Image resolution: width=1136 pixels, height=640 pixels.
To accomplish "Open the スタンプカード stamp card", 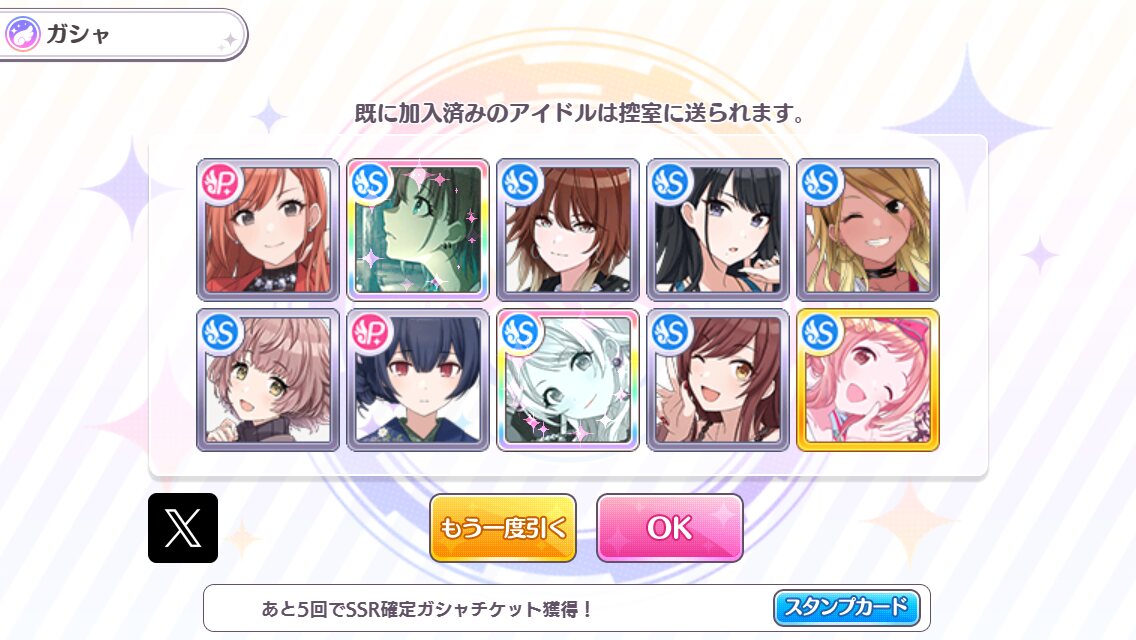I will pos(846,607).
